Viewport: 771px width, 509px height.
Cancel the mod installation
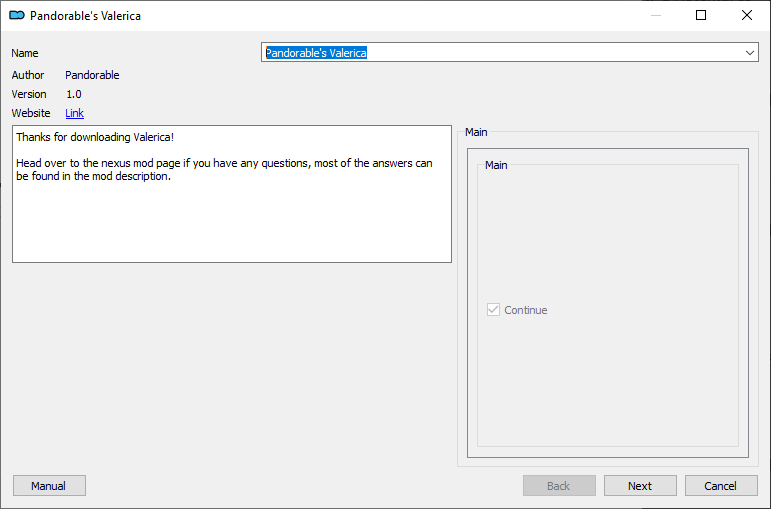tap(721, 486)
